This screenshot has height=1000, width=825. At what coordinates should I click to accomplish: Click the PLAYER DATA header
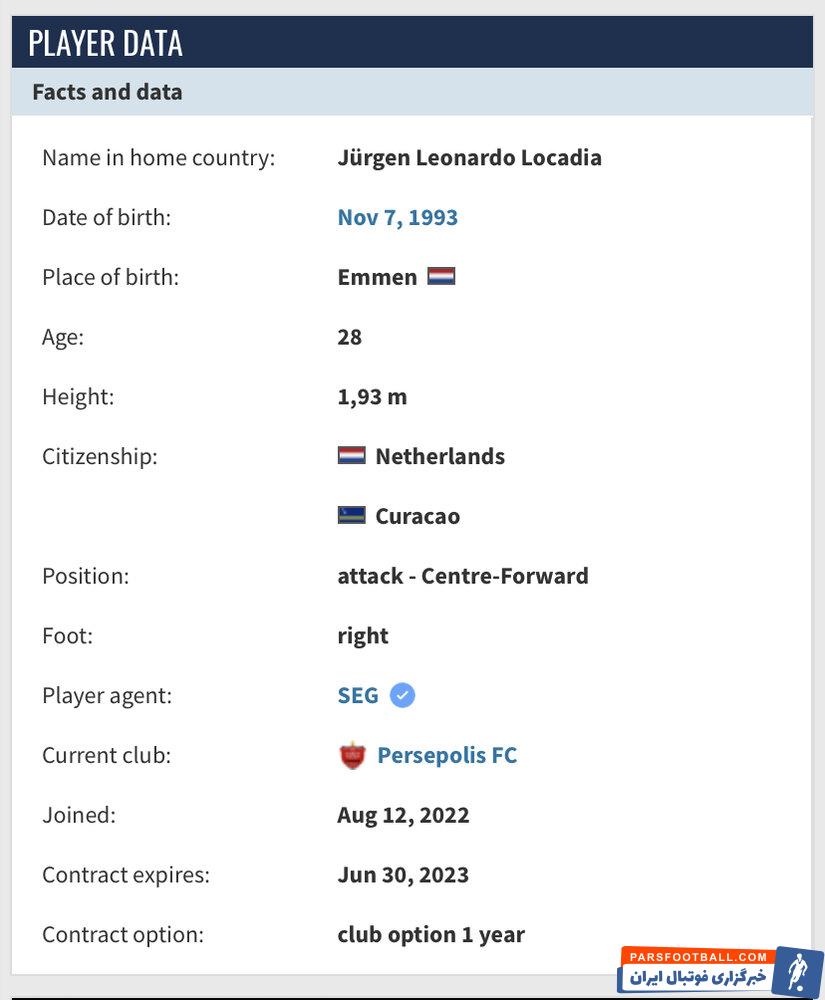point(105,43)
